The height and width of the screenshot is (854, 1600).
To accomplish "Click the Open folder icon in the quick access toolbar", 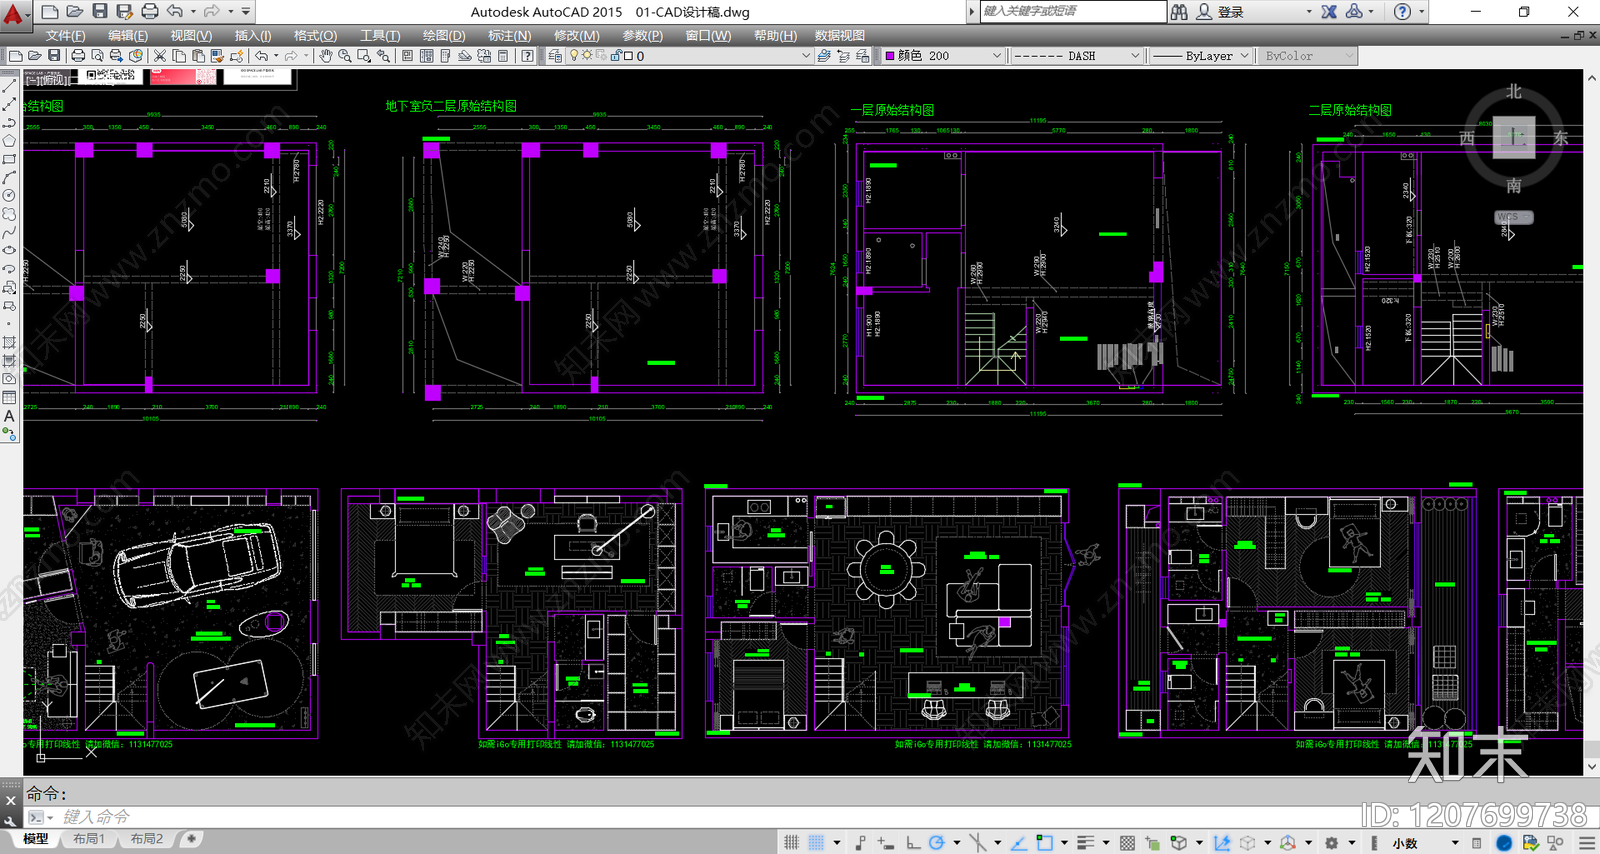I will [x=75, y=11].
